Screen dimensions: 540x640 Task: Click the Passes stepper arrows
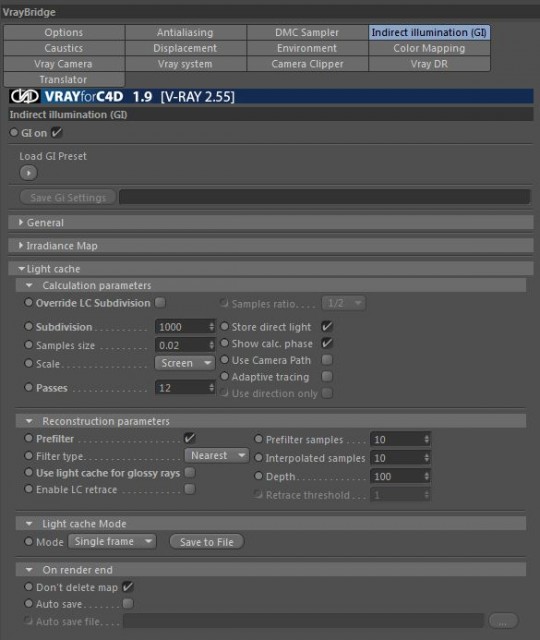(211, 387)
